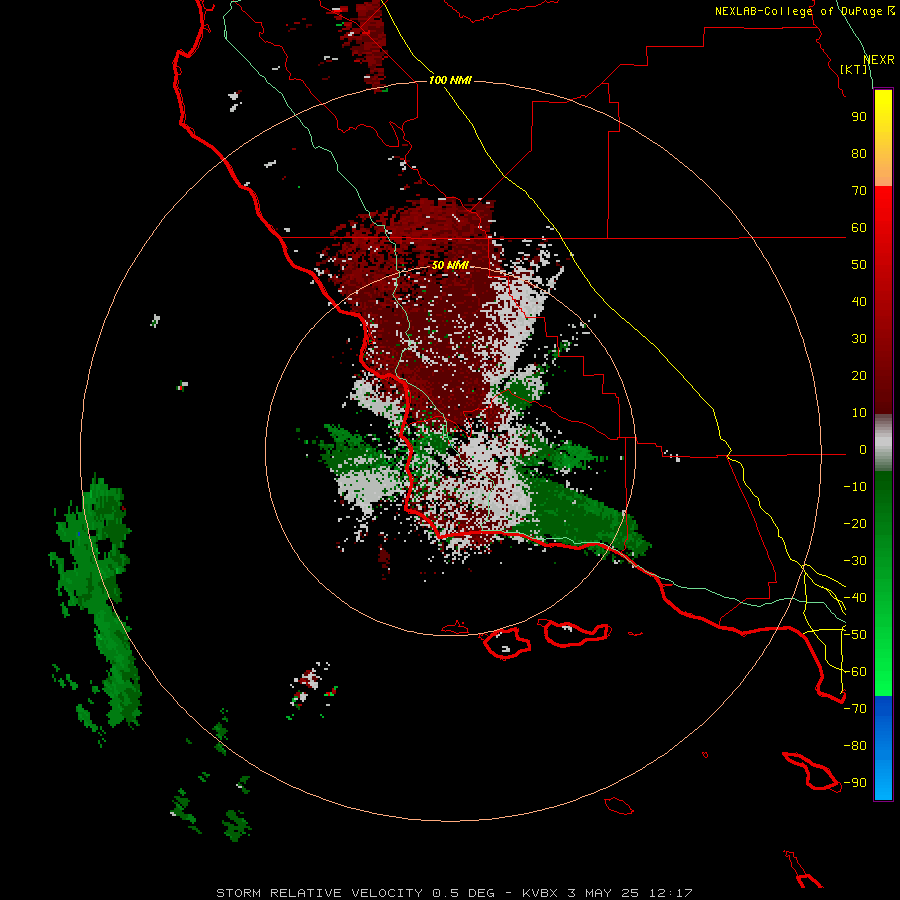Click the '60' value on the velocity scale
This screenshot has width=900, height=900.
[x=859, y=228]
